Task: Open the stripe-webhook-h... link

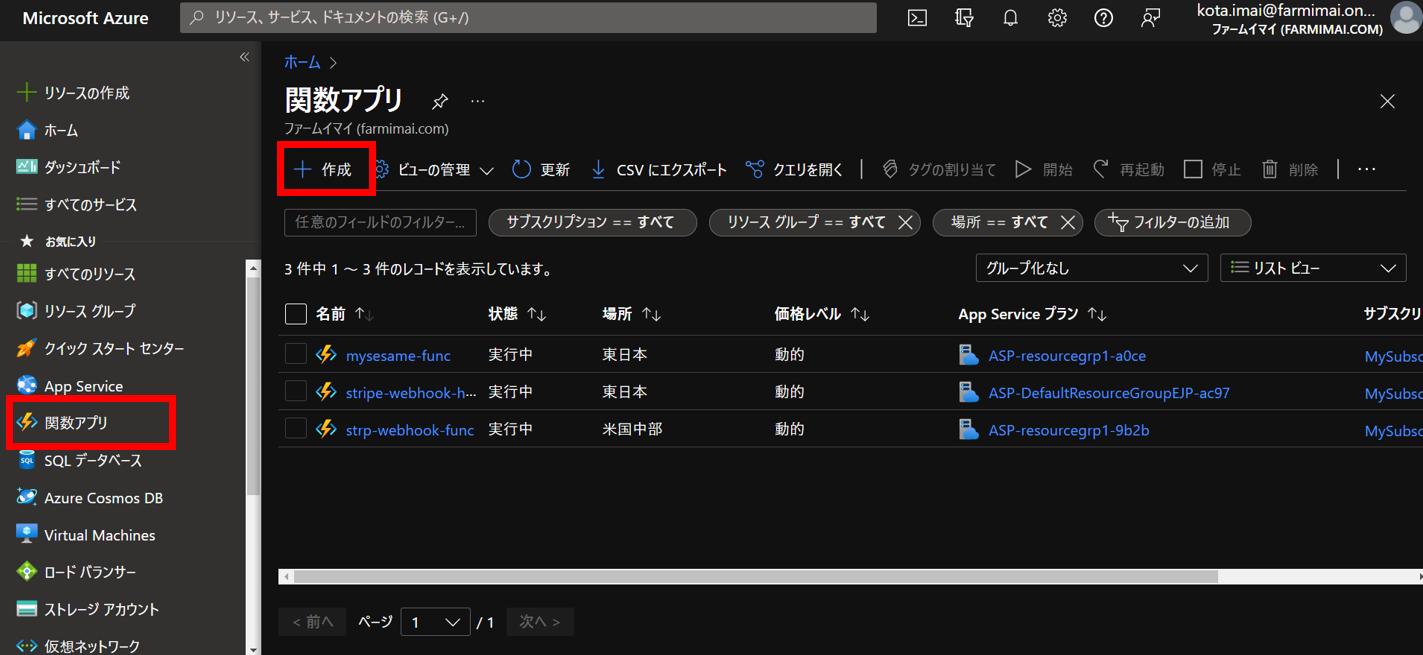Action: click(411, 392)
